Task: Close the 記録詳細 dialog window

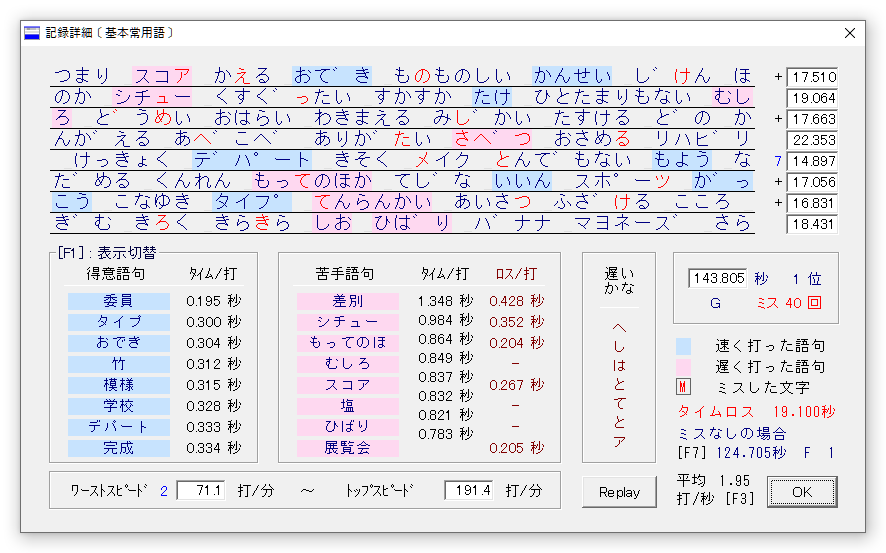Action: coord(849,33)
